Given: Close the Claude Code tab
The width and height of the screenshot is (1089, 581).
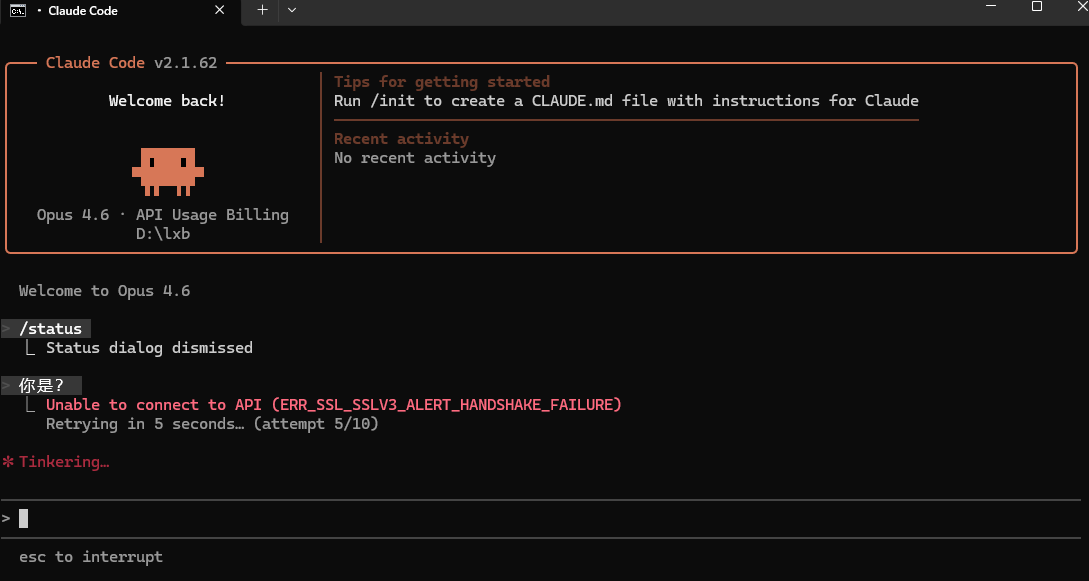Looking at the screenshot, I should pos(219,10).
